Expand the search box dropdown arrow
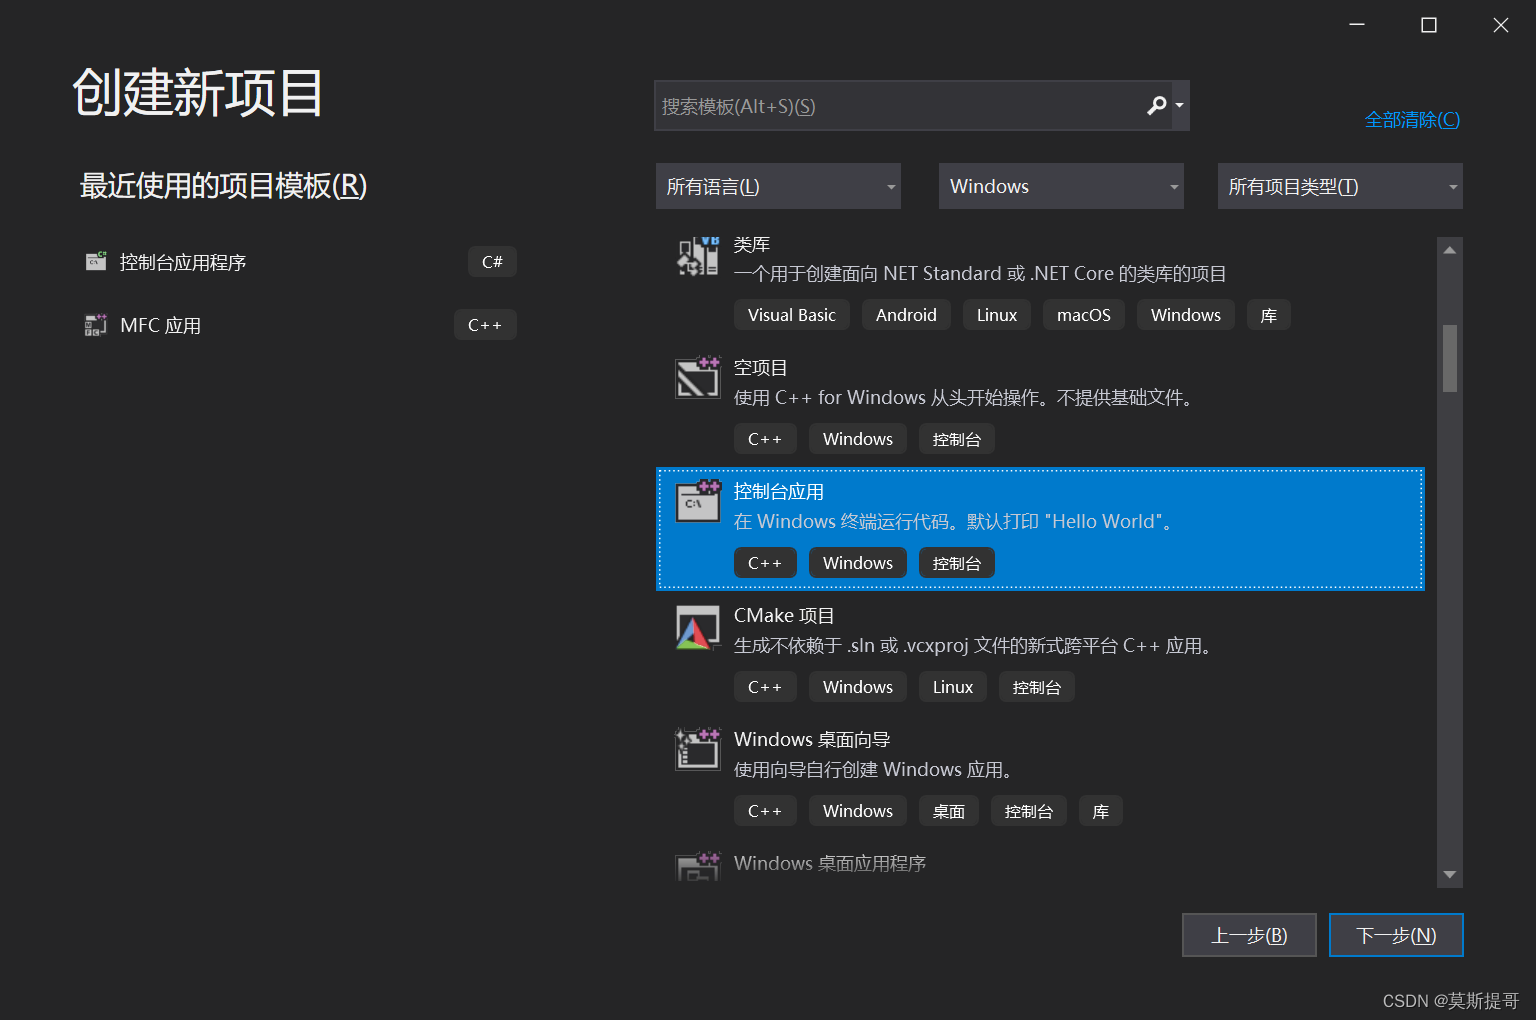The height and width of the screenshot is (1020, 1536). click(1179, 105)
